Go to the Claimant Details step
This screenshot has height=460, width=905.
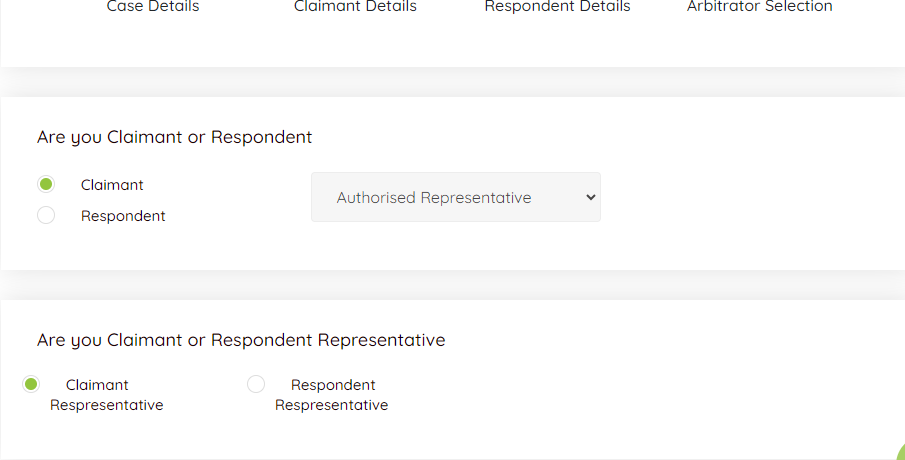click(355, 7)
